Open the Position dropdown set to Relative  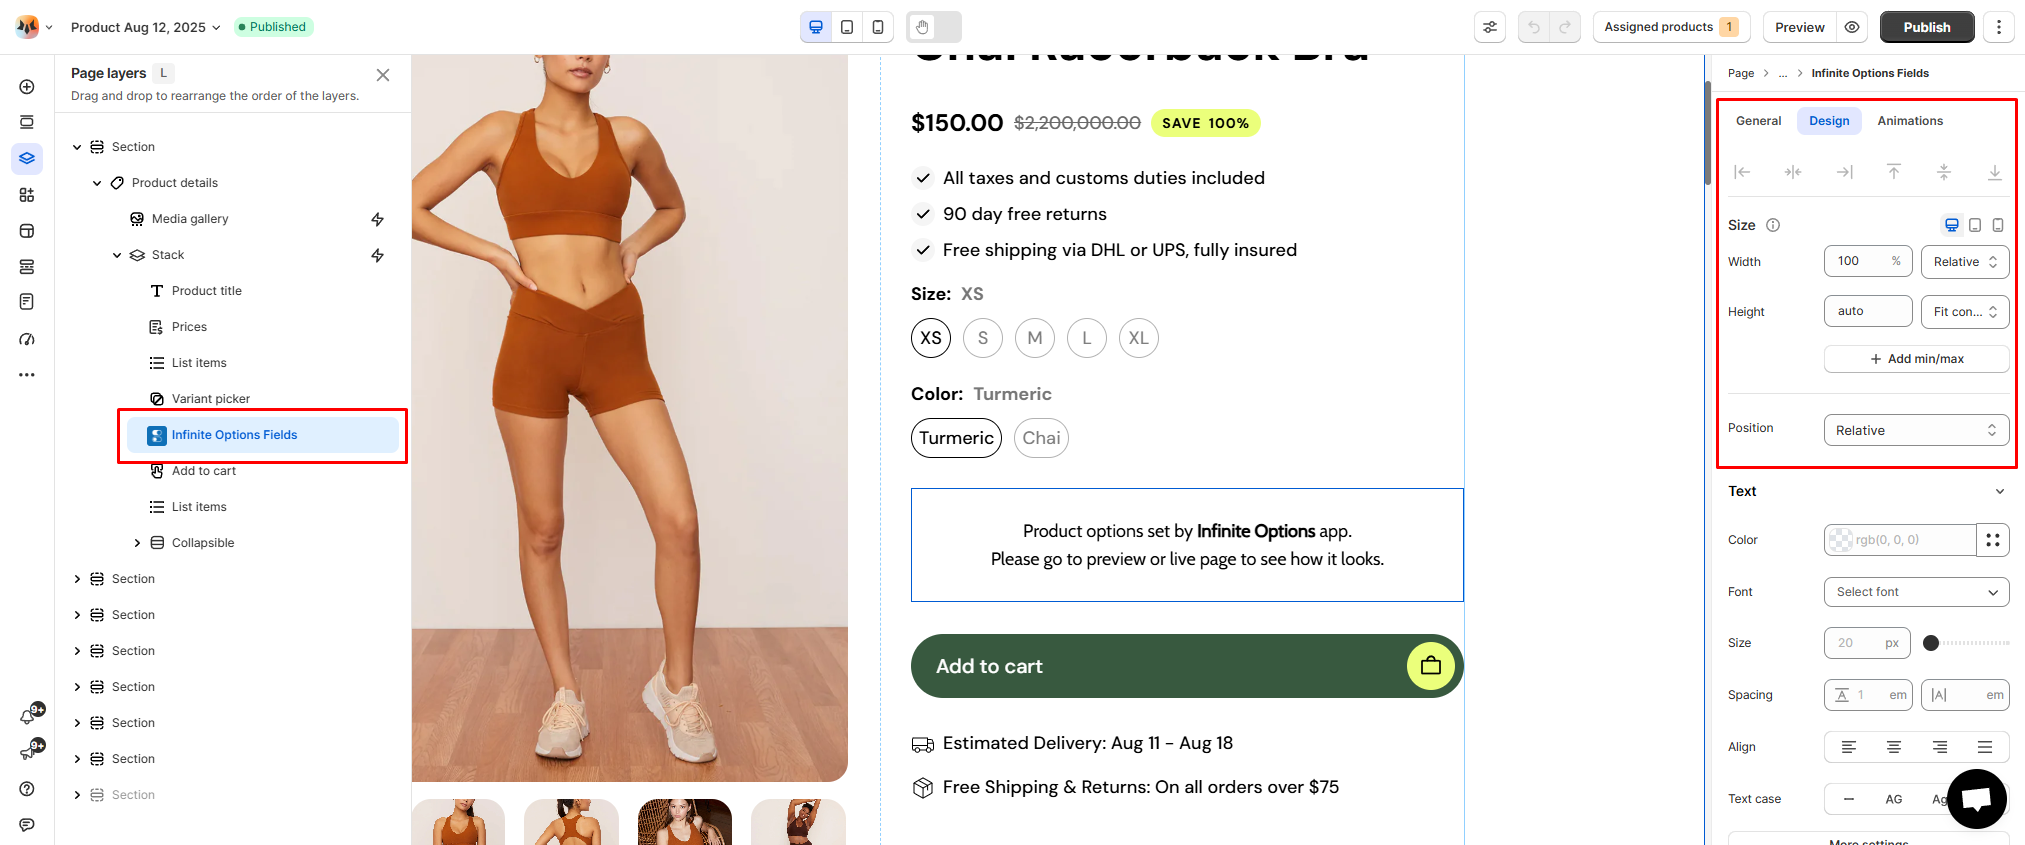click(x=1915, y=430)
